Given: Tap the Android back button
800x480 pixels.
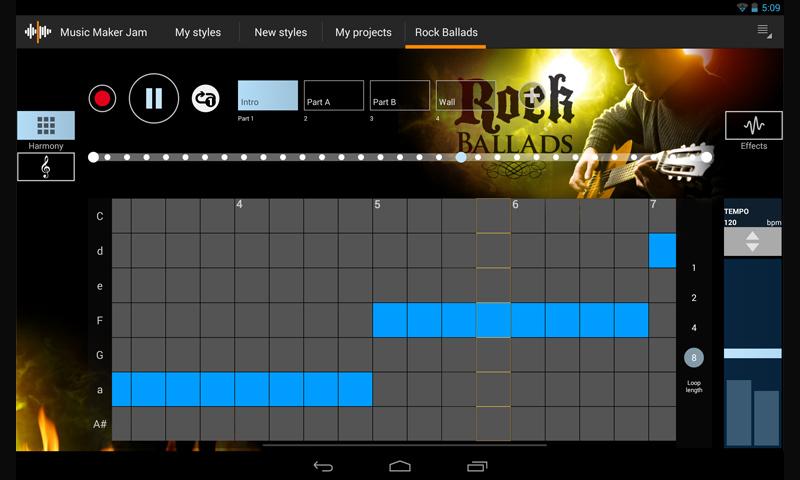Looking at the screenshot, I should [x=323, y=466].
